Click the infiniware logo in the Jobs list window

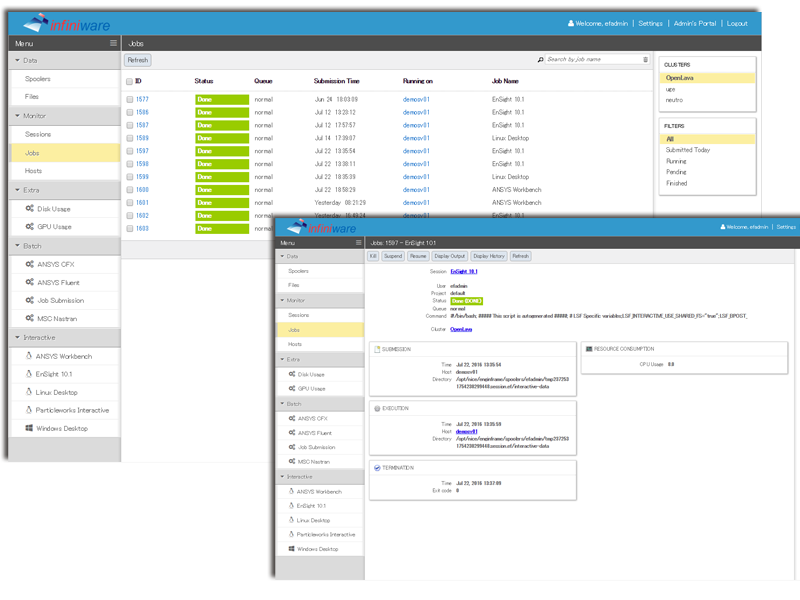coord(66,23)
